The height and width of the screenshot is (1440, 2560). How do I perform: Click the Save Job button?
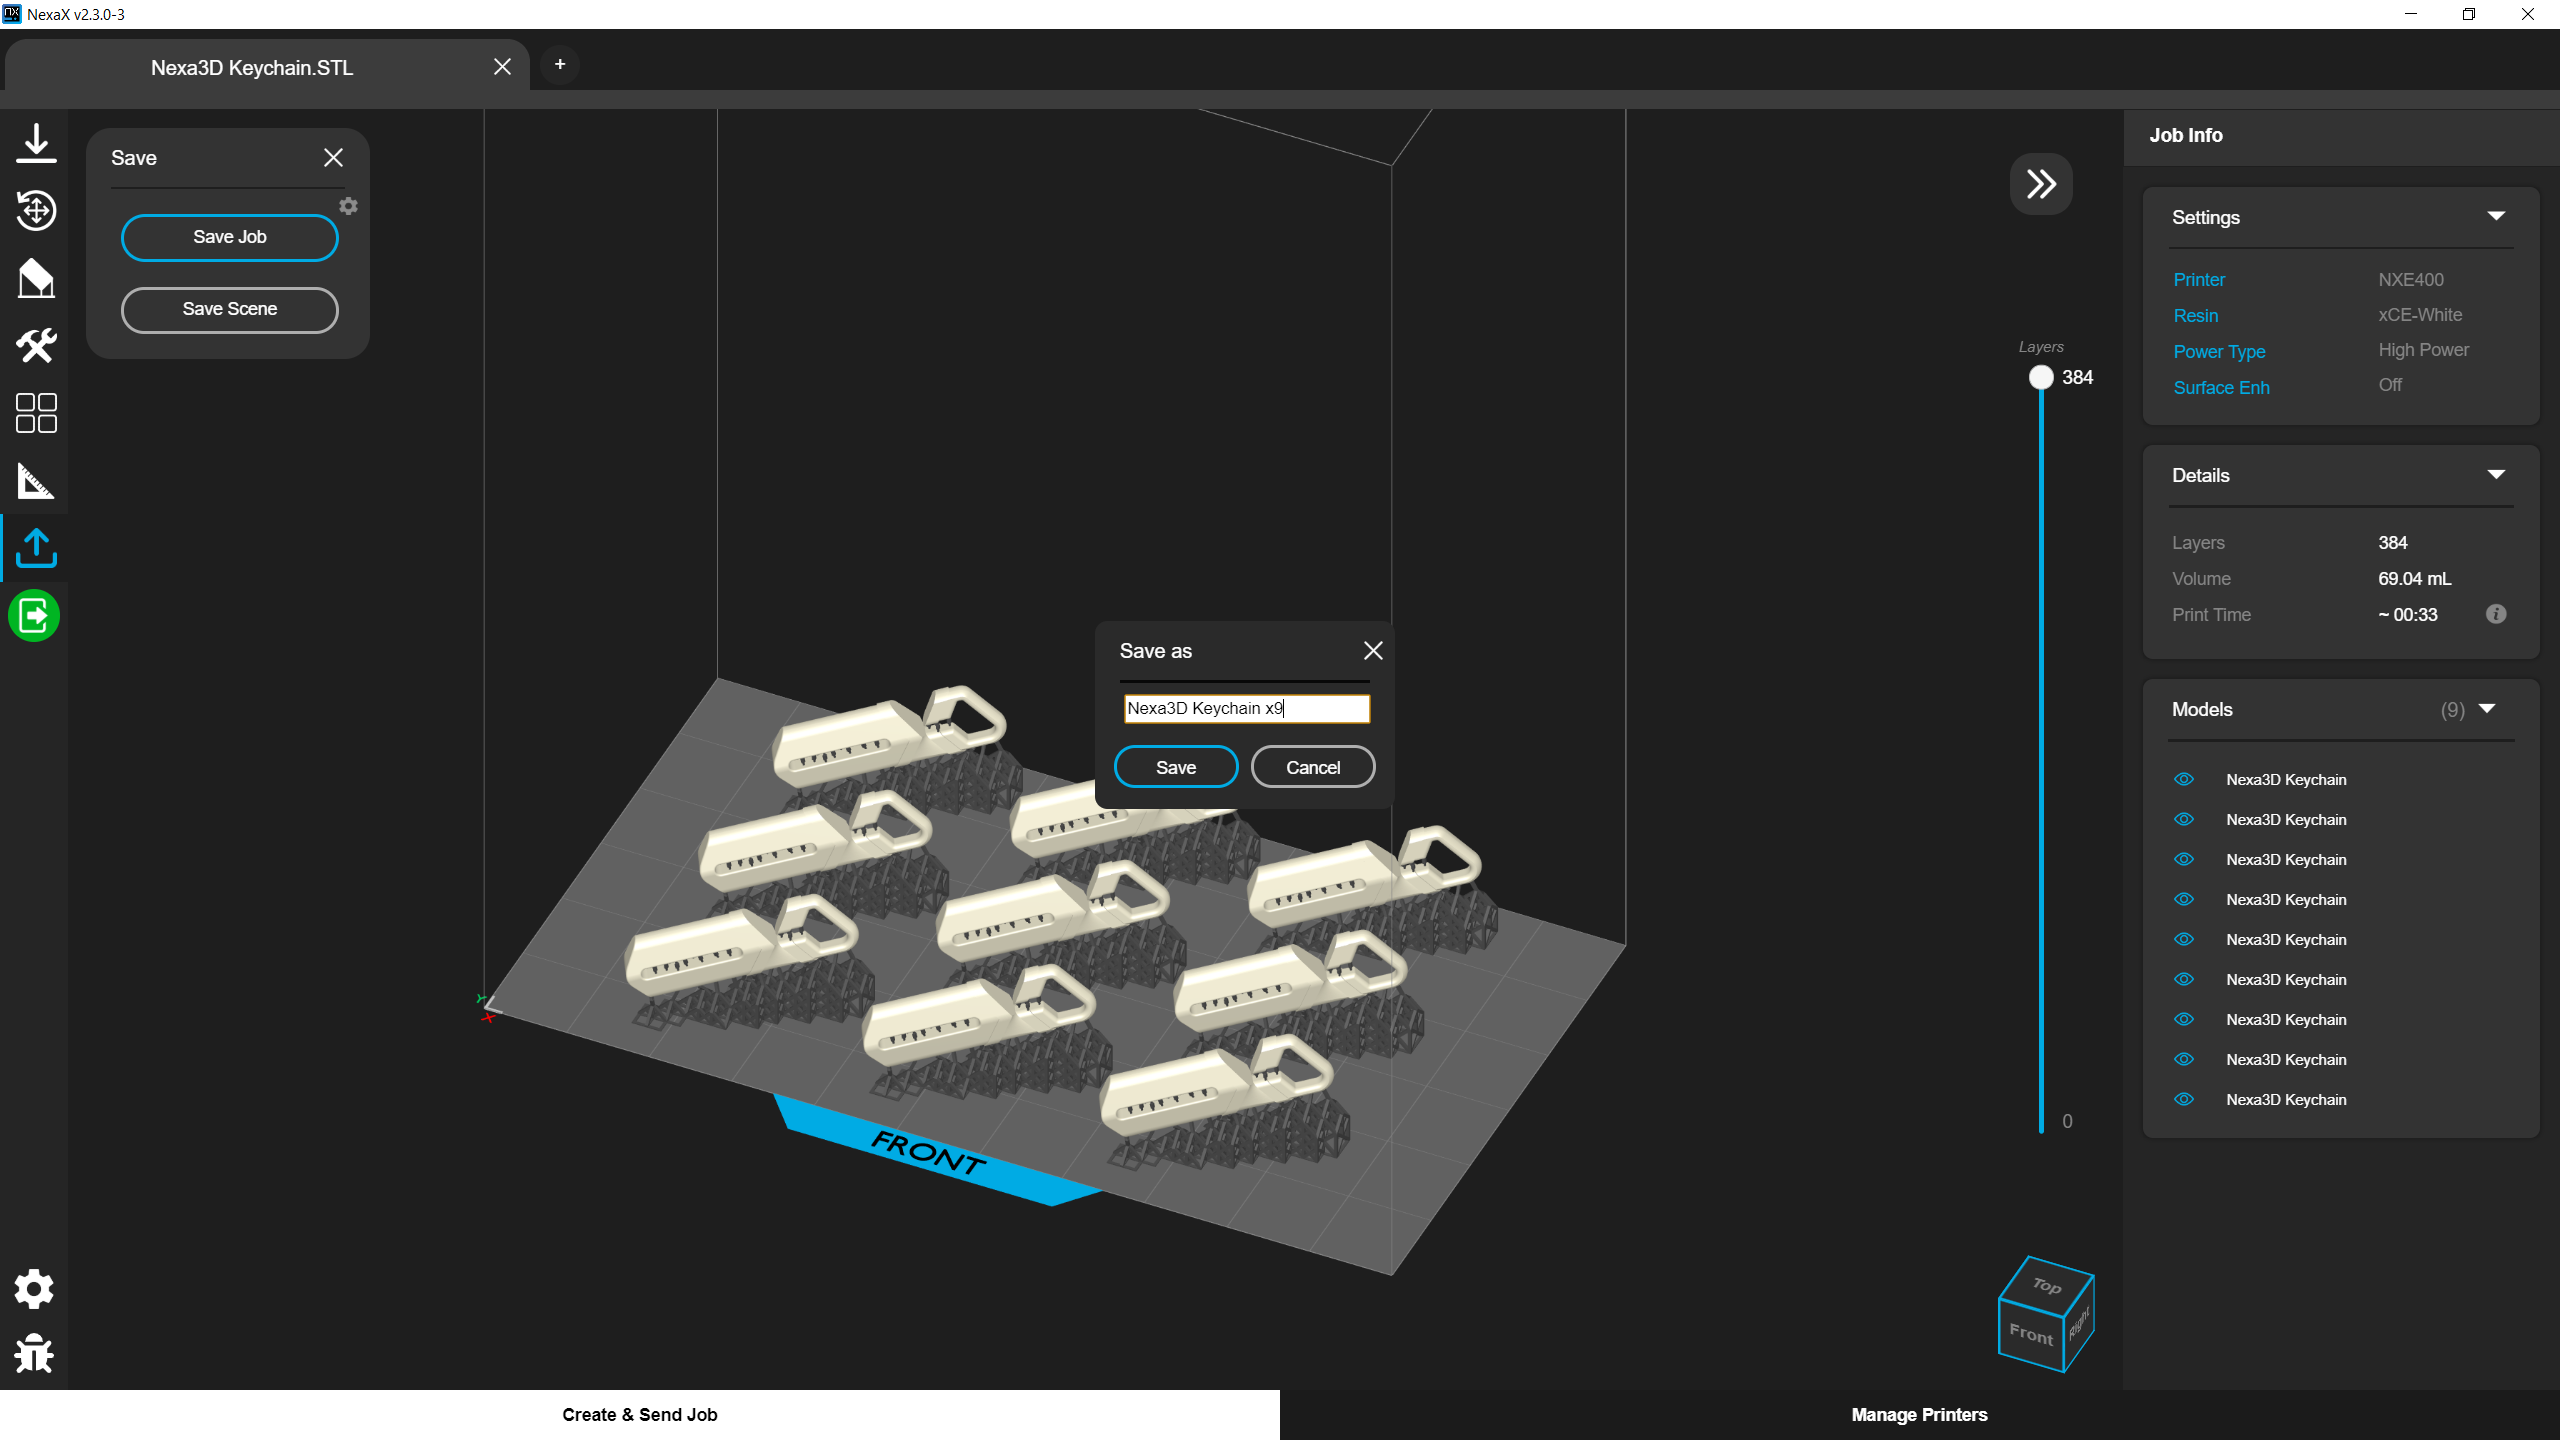tap(230, 237)
